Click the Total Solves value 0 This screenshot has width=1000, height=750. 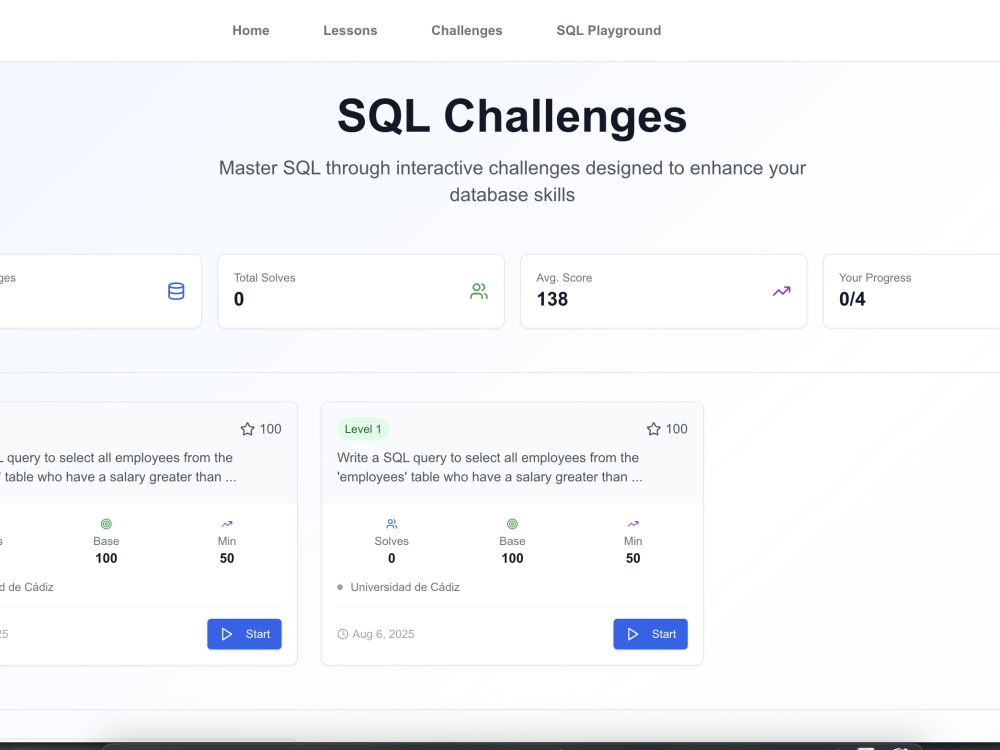click(x=239, y=299)
